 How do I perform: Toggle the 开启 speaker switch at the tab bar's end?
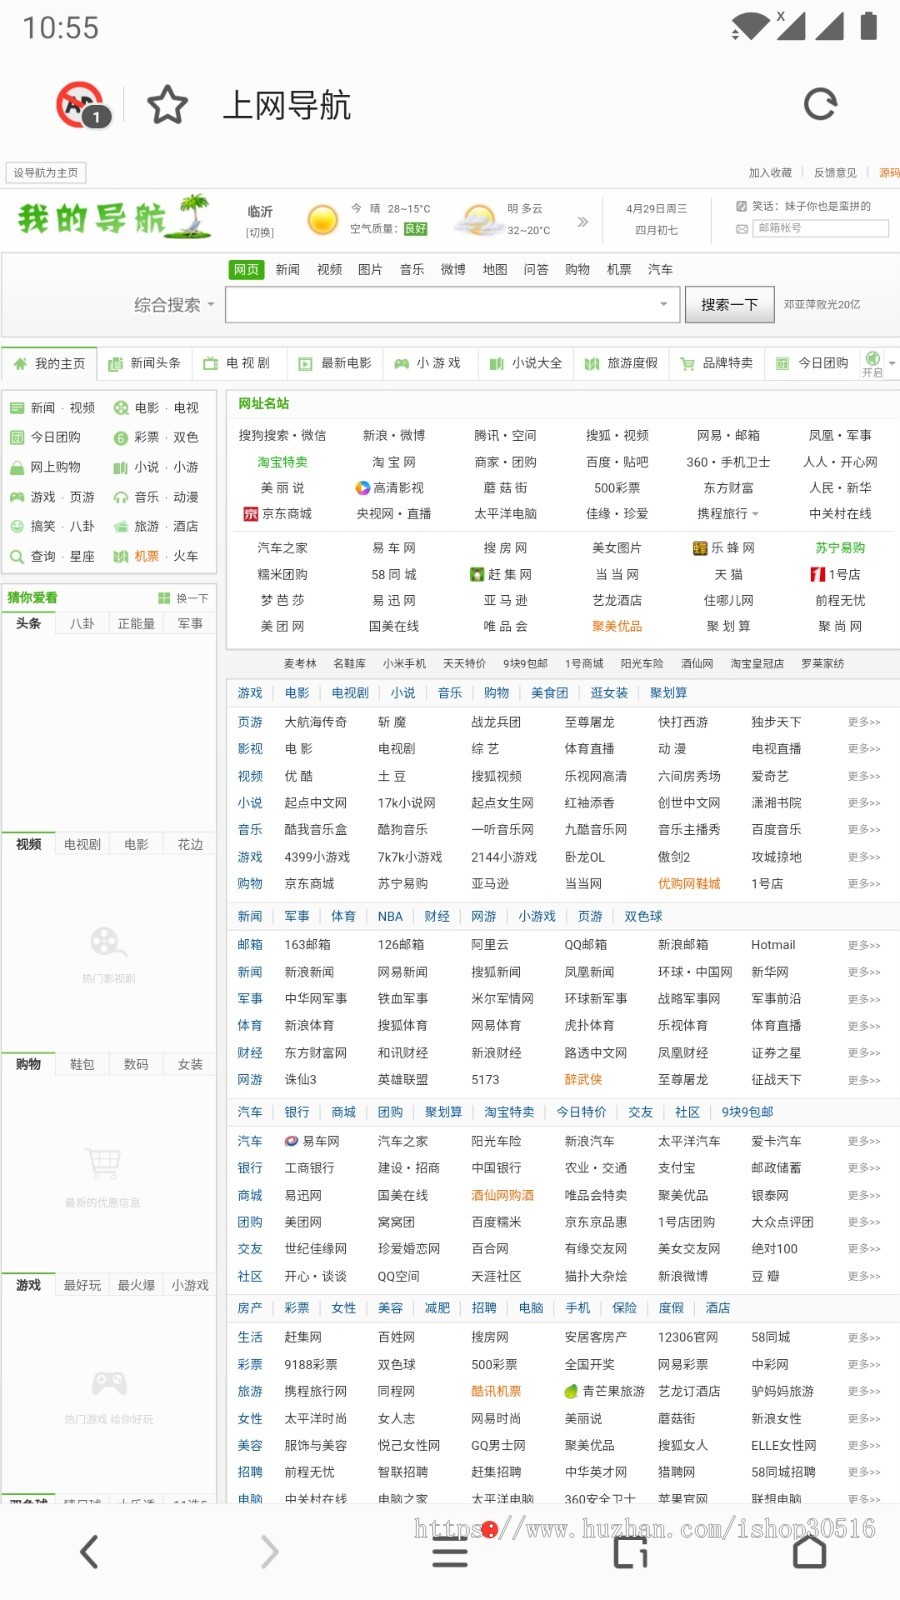coord(873,363)
